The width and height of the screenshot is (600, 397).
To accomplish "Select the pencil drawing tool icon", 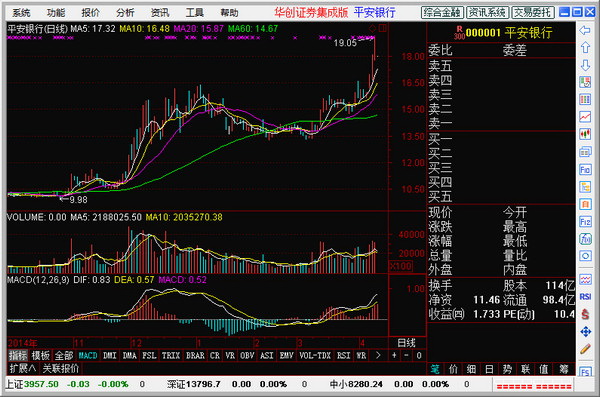I will pyautogui.click(x=585, y=349).
